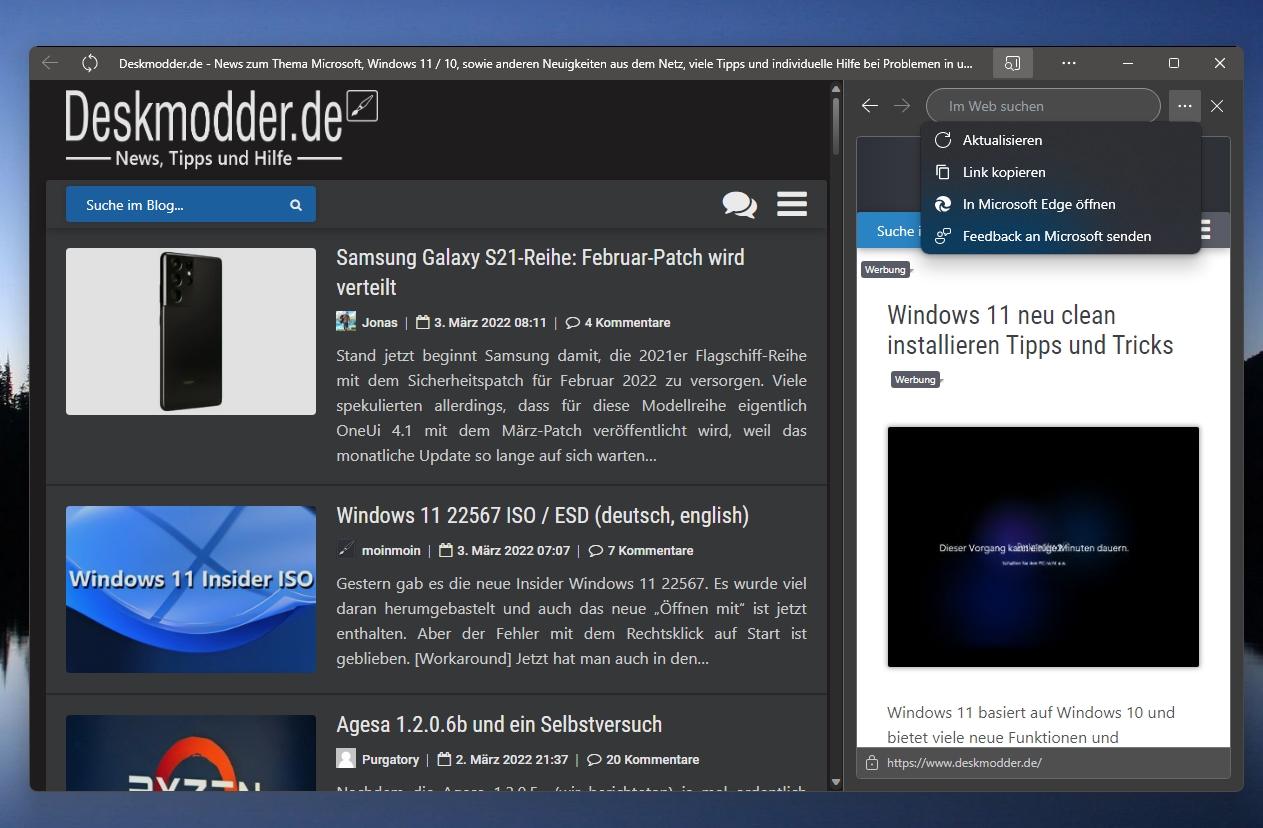Open the hamburger menu on the main page
Image resolution: width=1263 pixels, height=828 pixels.
(792, 204)
